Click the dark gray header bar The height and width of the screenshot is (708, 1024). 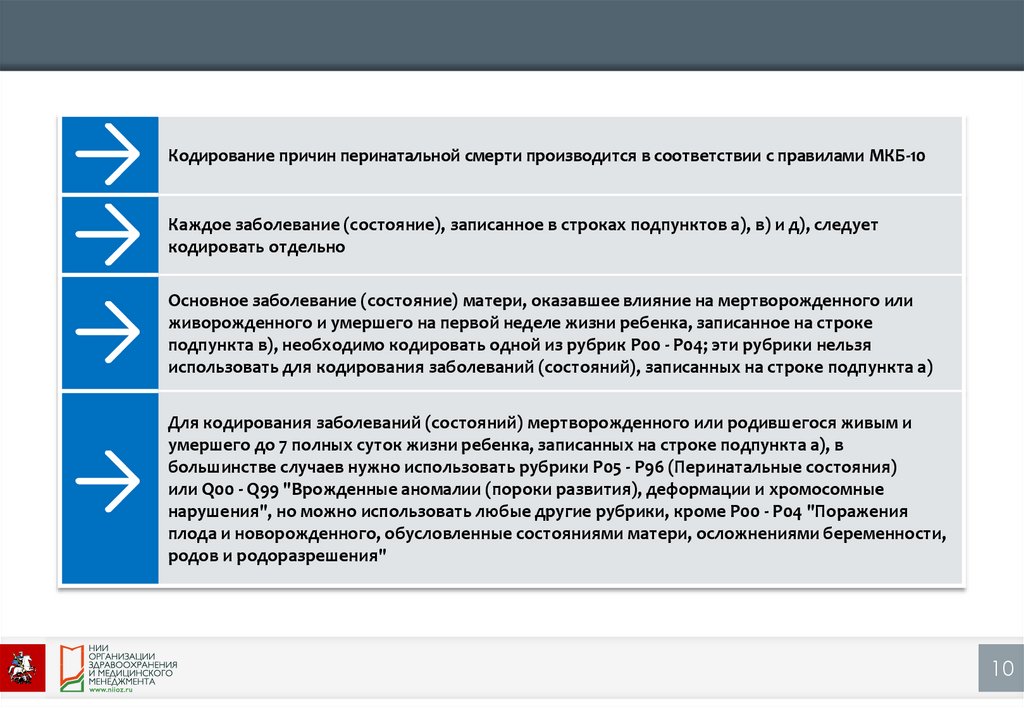tap(512, 35)
